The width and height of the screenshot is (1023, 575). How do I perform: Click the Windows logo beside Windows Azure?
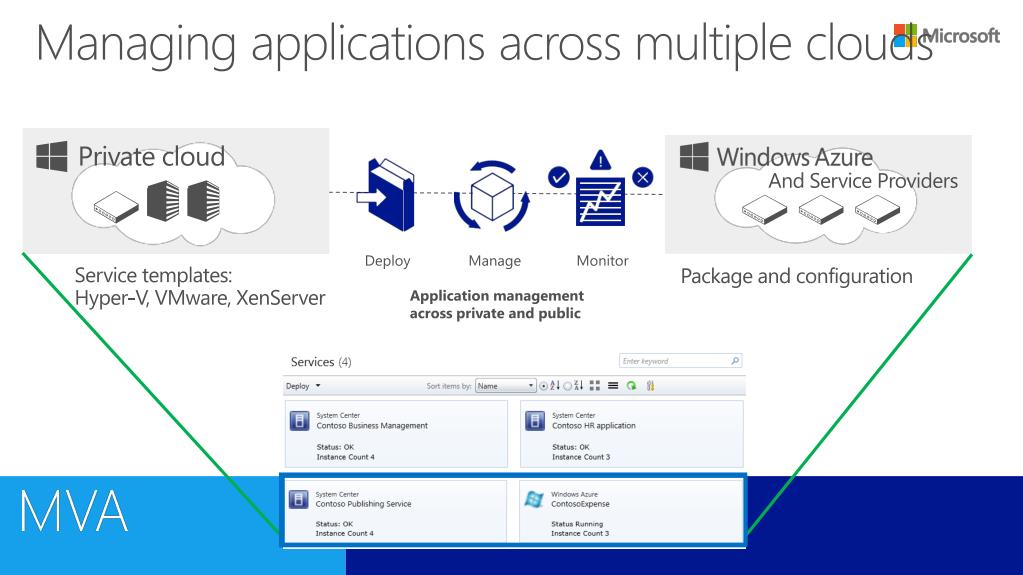pyautogui.click(x=694, y=157)
